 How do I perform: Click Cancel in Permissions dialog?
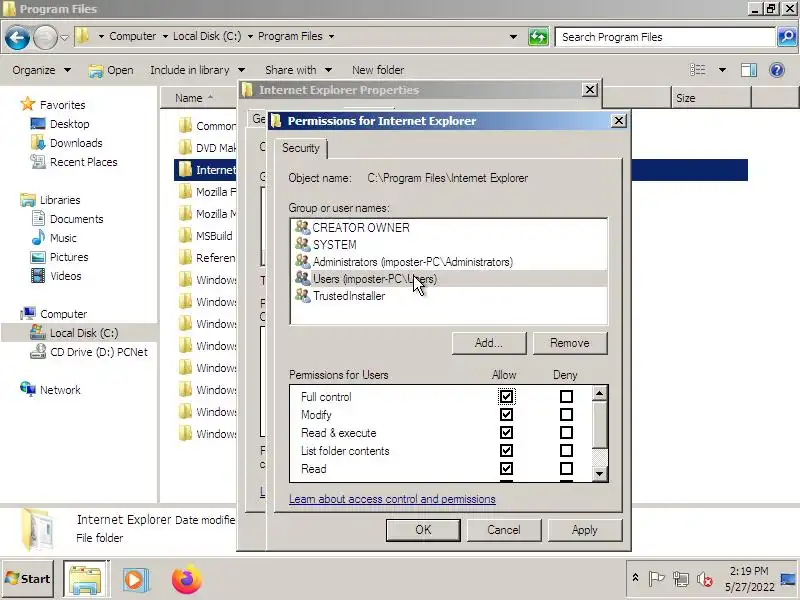click(x=504, y=530)
